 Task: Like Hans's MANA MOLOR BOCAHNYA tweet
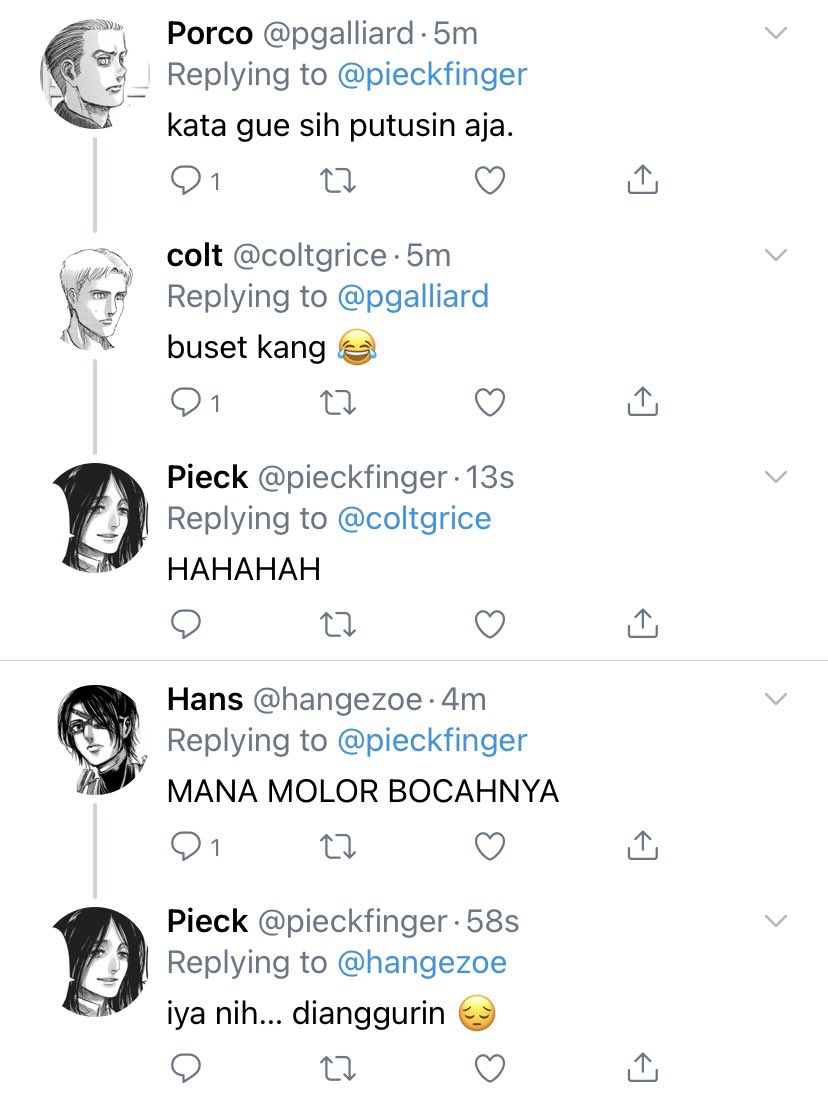click(x=490, y=846)
